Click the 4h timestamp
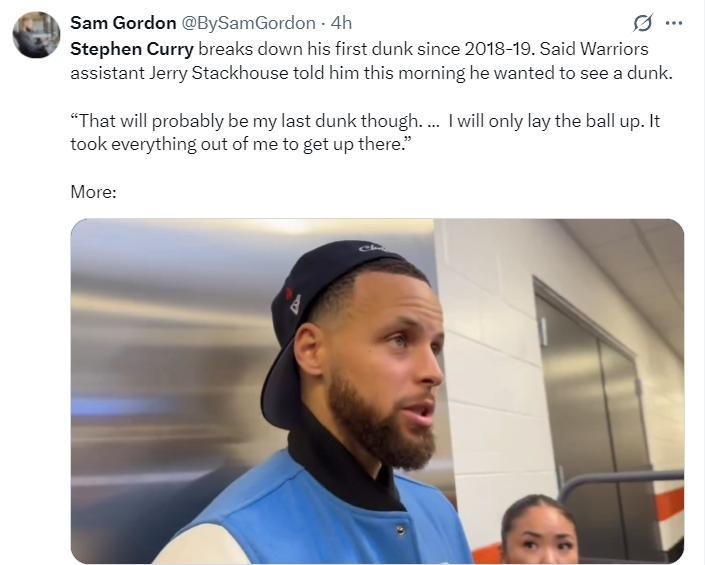Viewport: 705px width, 565px height. coord(341,23)
